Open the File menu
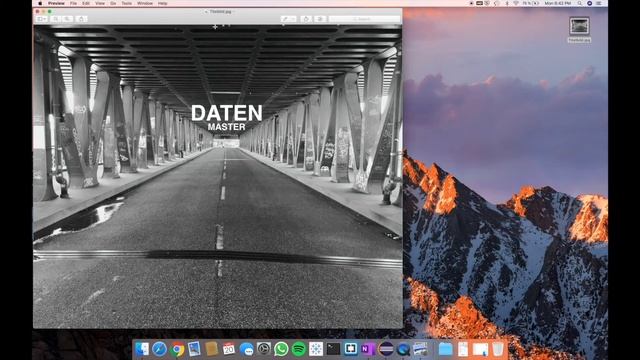The image size is (640, 360). point(73,3)
